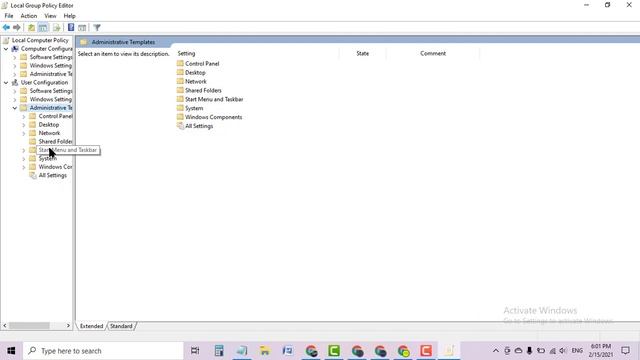The image size is (640, 360).
Task: Expand Control Panel in the tree
Action: click(24, 116)
